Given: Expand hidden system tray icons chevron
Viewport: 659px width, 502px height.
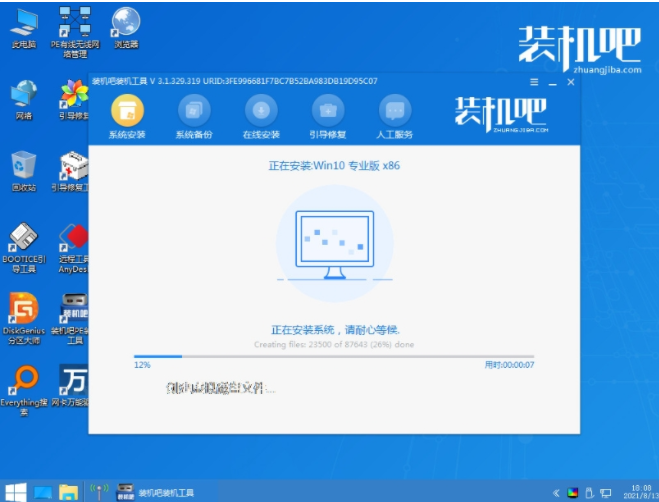Looking at the screenshot, I should tap(556, 493).
